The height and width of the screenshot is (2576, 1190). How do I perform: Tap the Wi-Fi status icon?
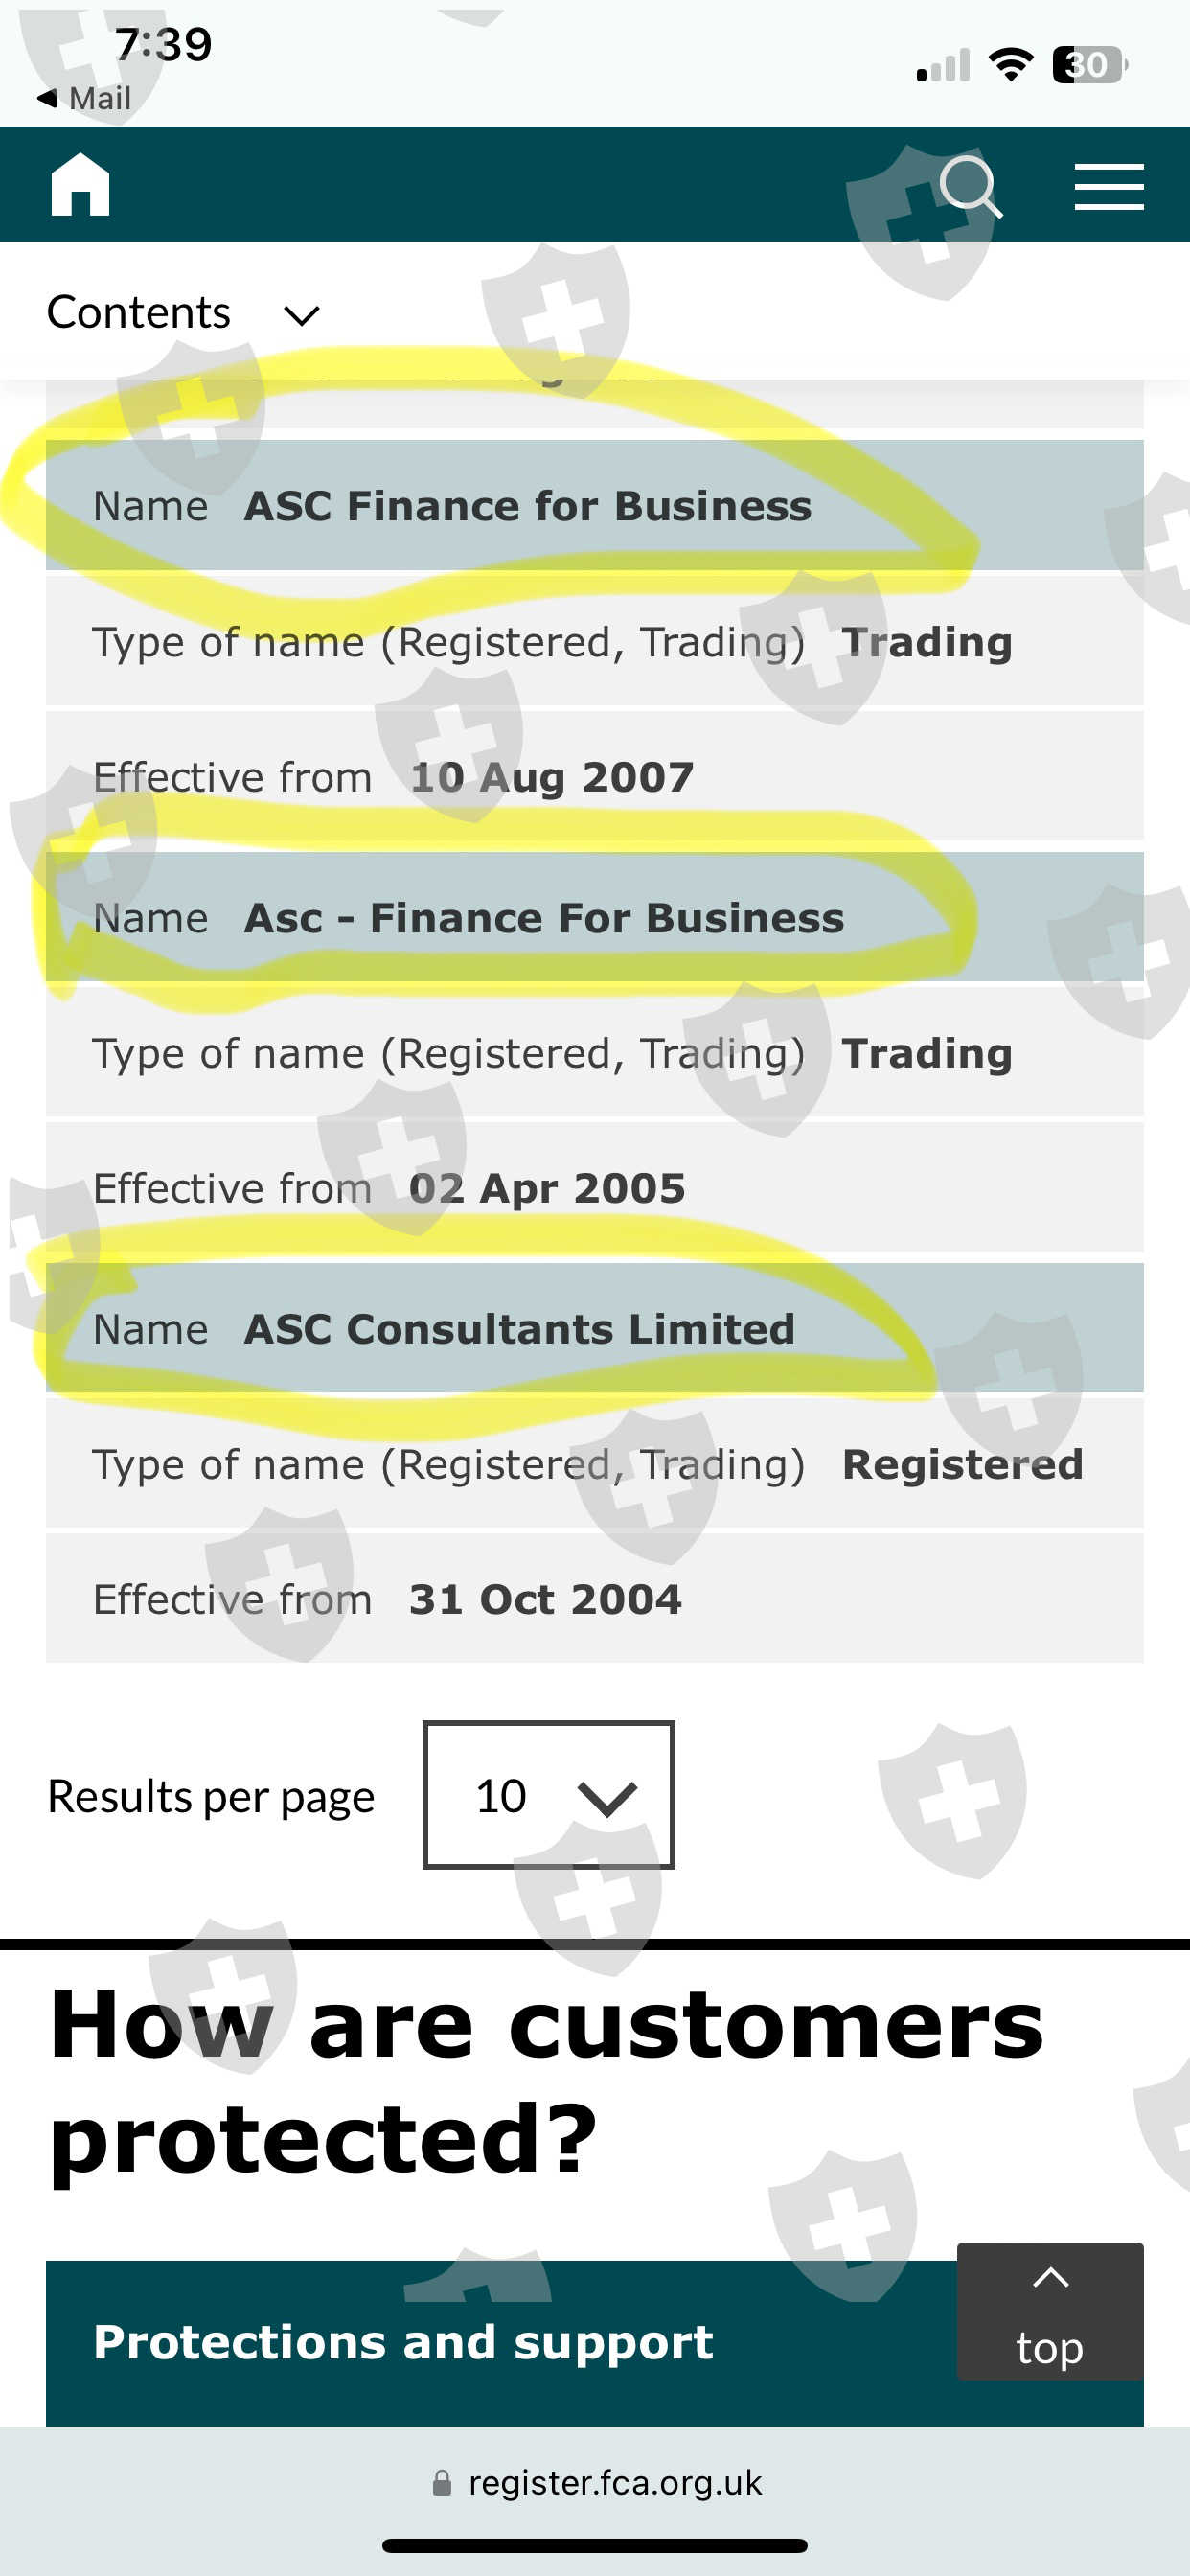(1010, 65)
